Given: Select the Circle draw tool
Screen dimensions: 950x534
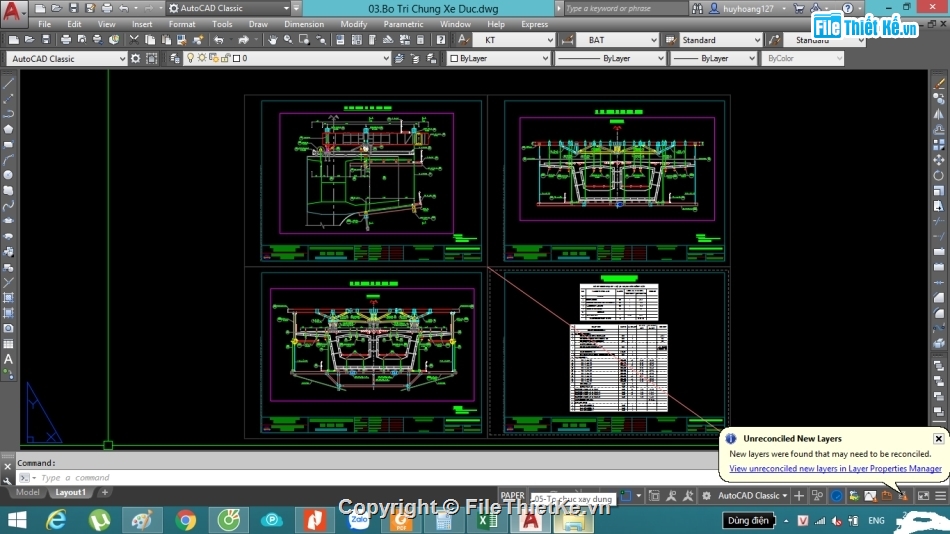Looking at the screenshot, I should tap(8, 175).
